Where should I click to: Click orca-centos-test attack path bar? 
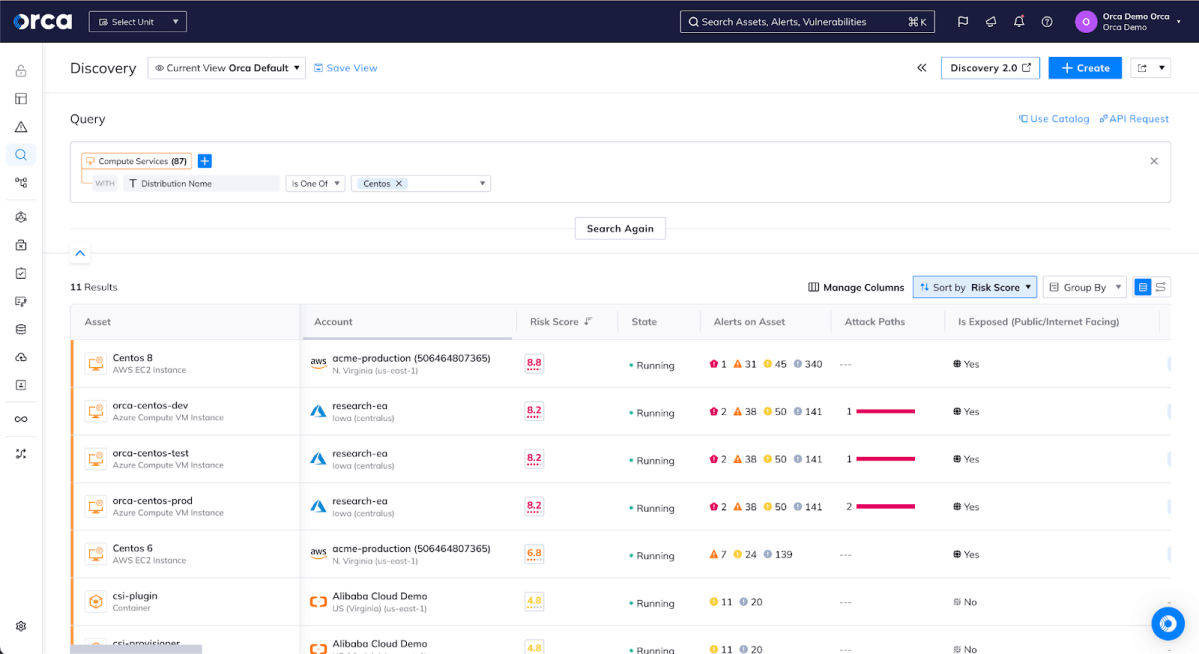coord(885,459)
